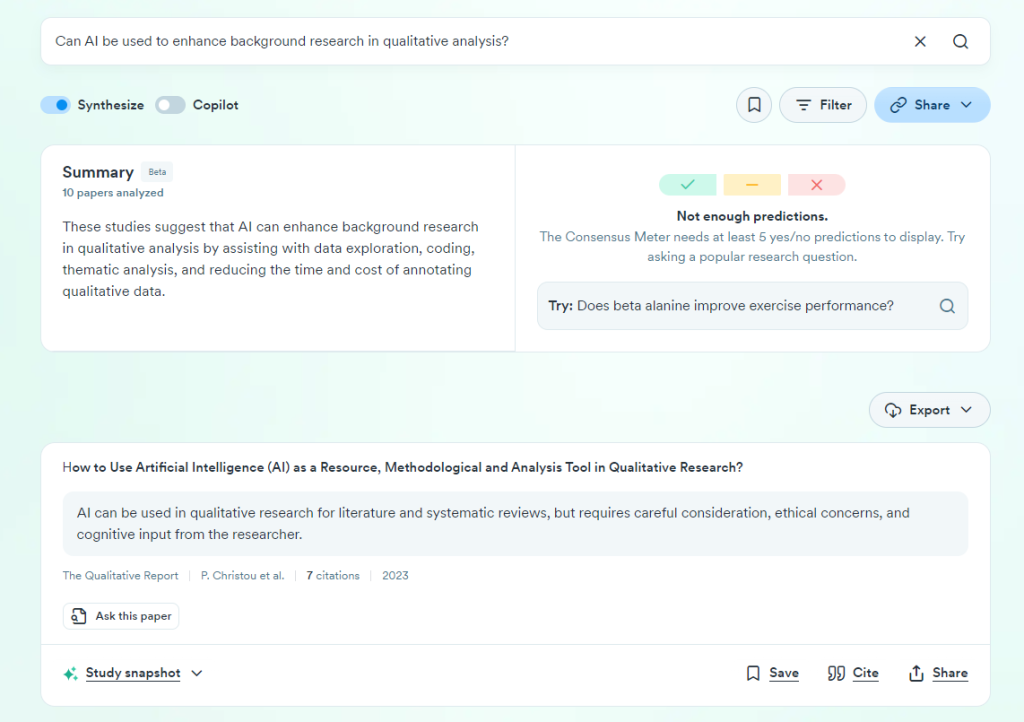Click the Ask this paper button
This screenshot has height=722, width=1024.
pyautogui.click(x=120, y=616)
